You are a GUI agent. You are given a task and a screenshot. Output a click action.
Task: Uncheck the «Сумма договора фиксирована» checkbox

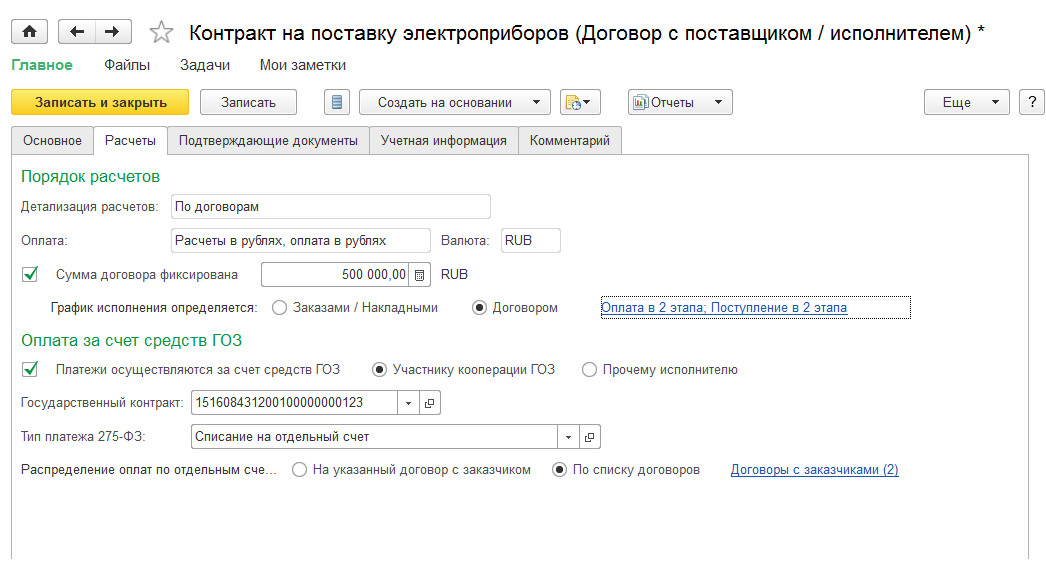click(x=30, y=274)
